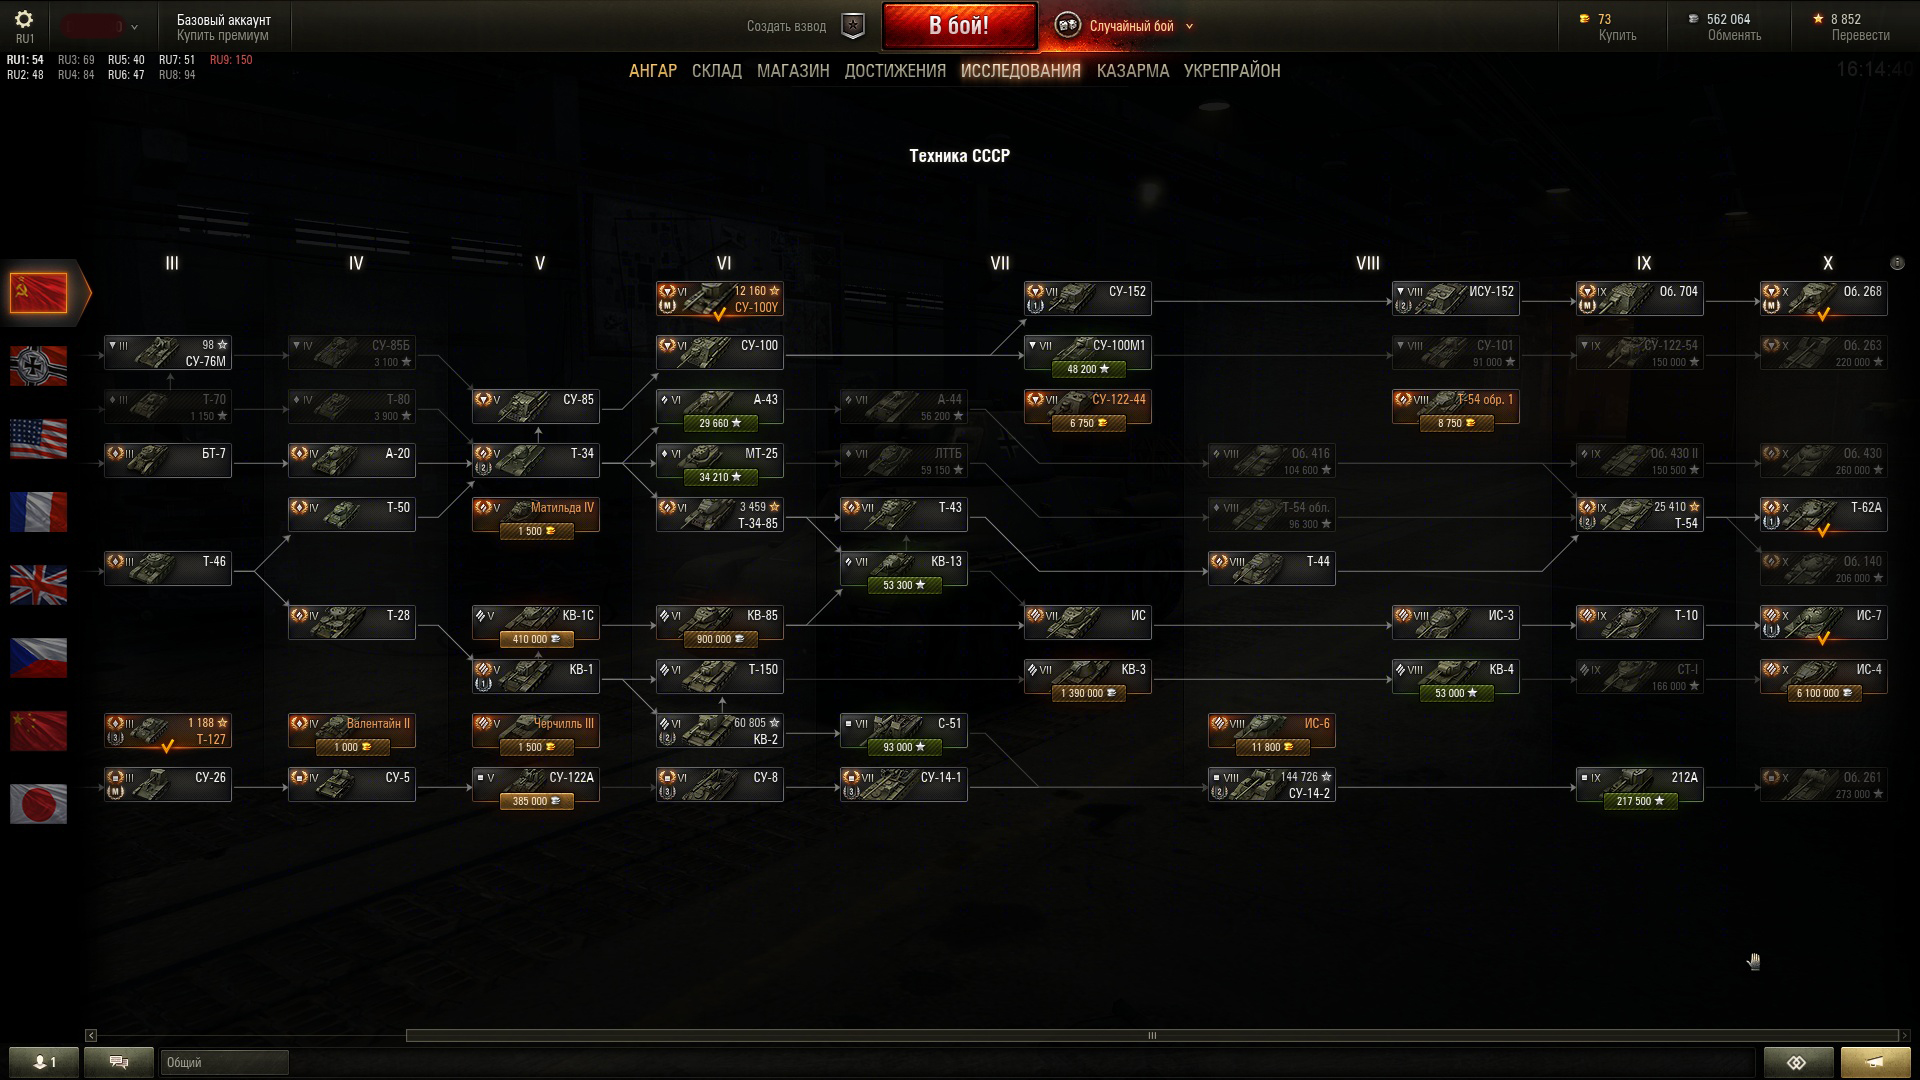The height and width of the screenshot is (1080, 1920).
Task: Switch to the КАЗАРМА tab
Action: click(x=1133, y=71)
